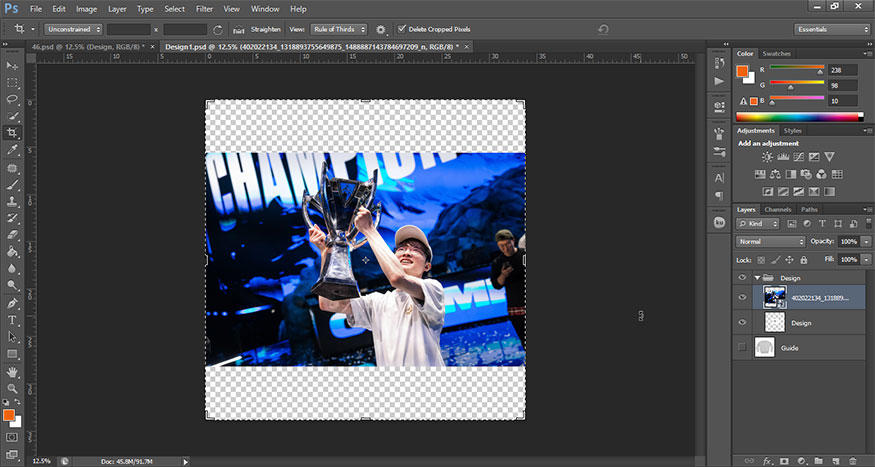The height and width of the screenshot is (467, 875).
Task: Open the Actions panel play icon
Action: coord(719,81)
